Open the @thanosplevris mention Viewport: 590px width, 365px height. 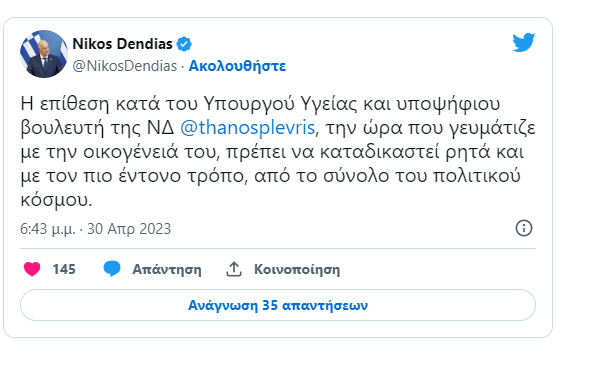248,128
